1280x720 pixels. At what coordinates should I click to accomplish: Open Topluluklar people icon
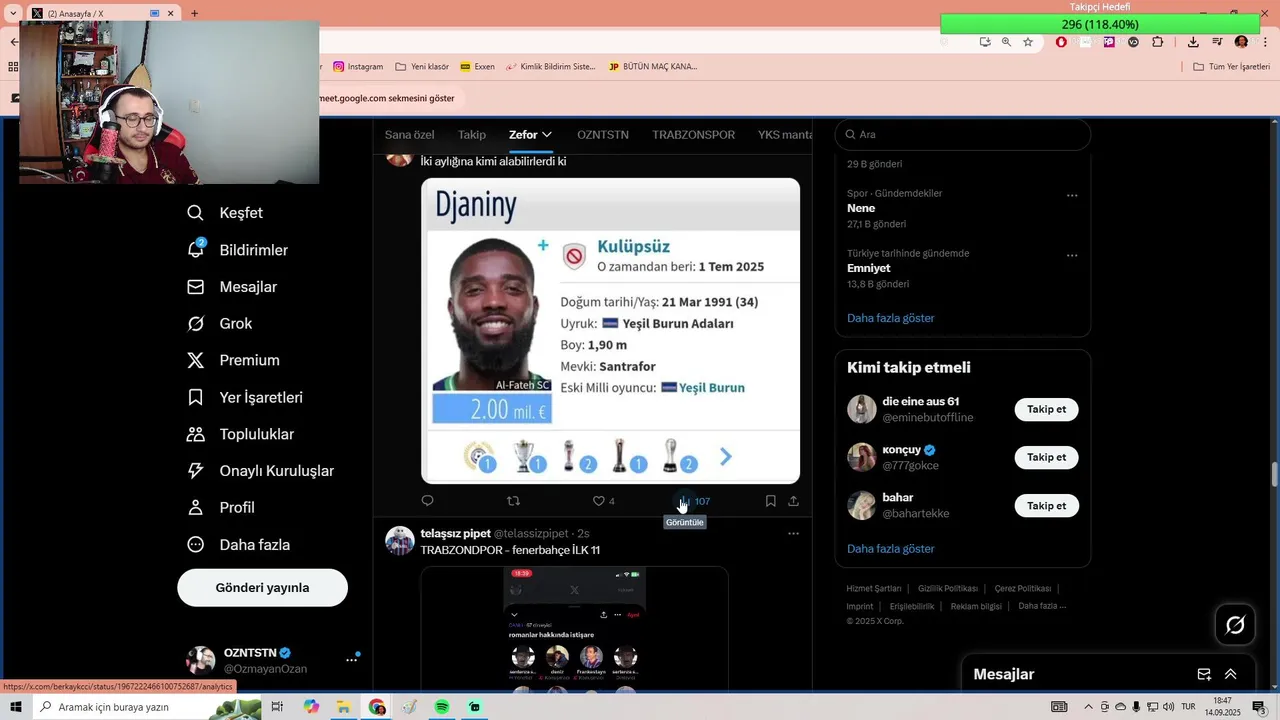click(196, 434)
